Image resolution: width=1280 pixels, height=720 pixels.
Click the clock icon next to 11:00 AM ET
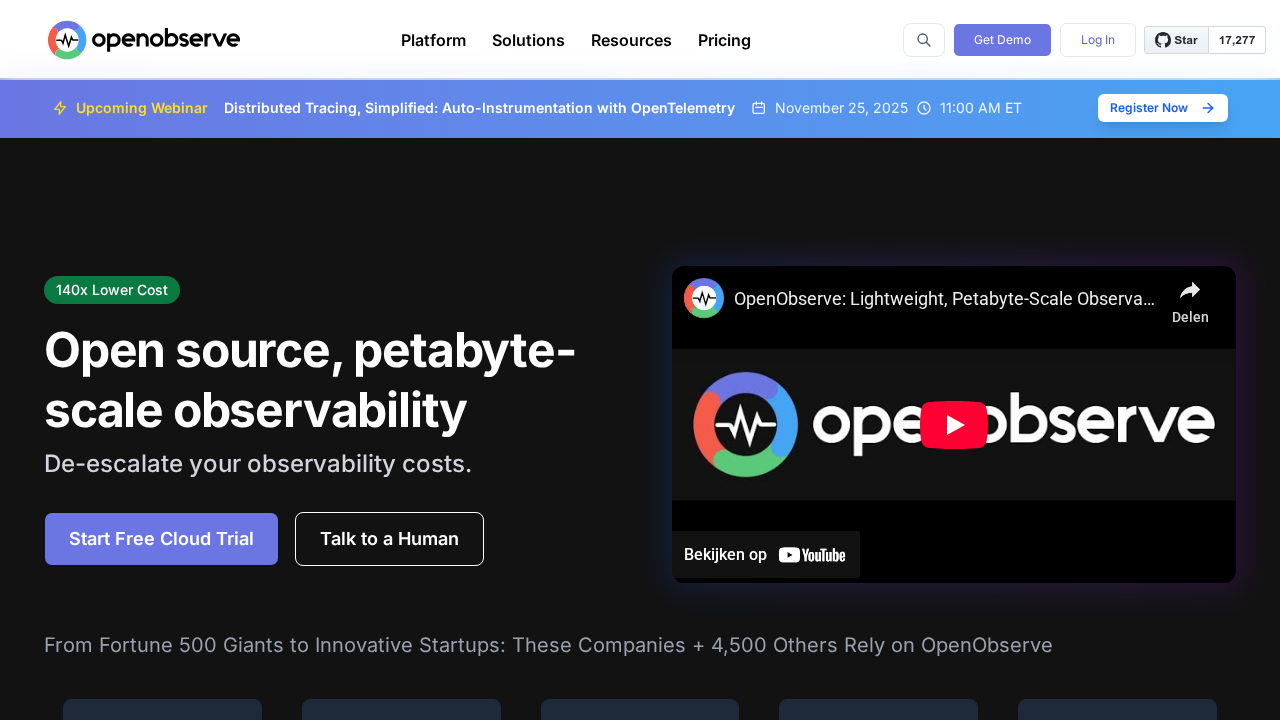tap(922, 108)
